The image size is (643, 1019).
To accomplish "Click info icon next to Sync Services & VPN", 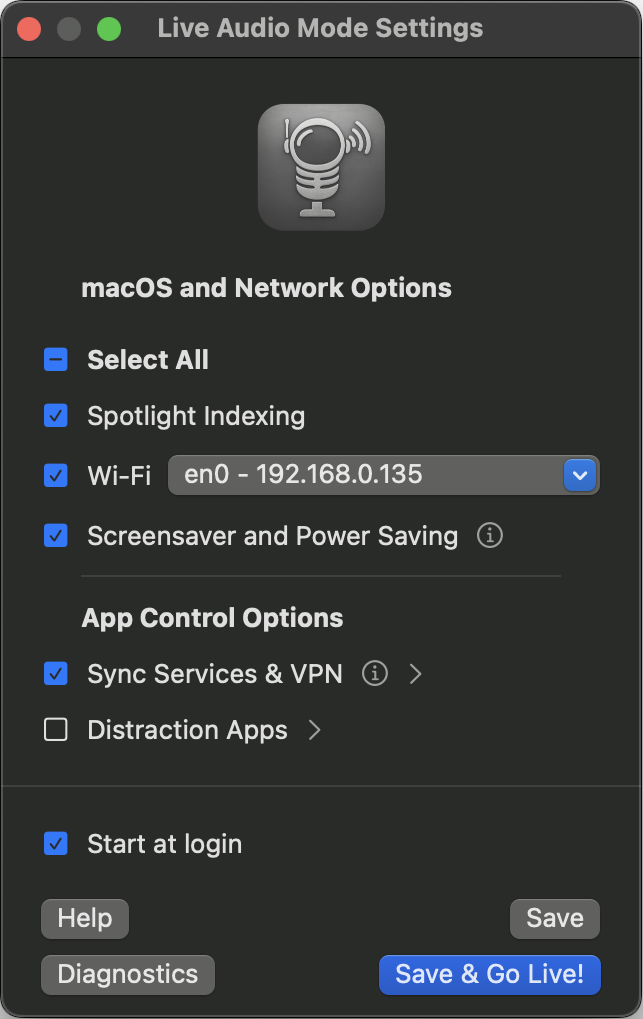I will click(x=374, y=674).
